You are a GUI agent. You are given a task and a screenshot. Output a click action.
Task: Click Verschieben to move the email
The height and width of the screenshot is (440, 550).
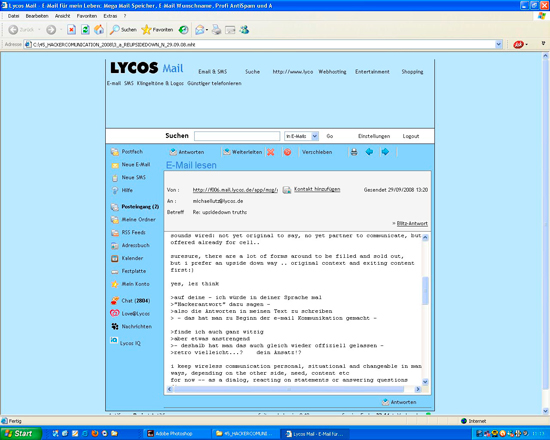(x=317, y=152)
